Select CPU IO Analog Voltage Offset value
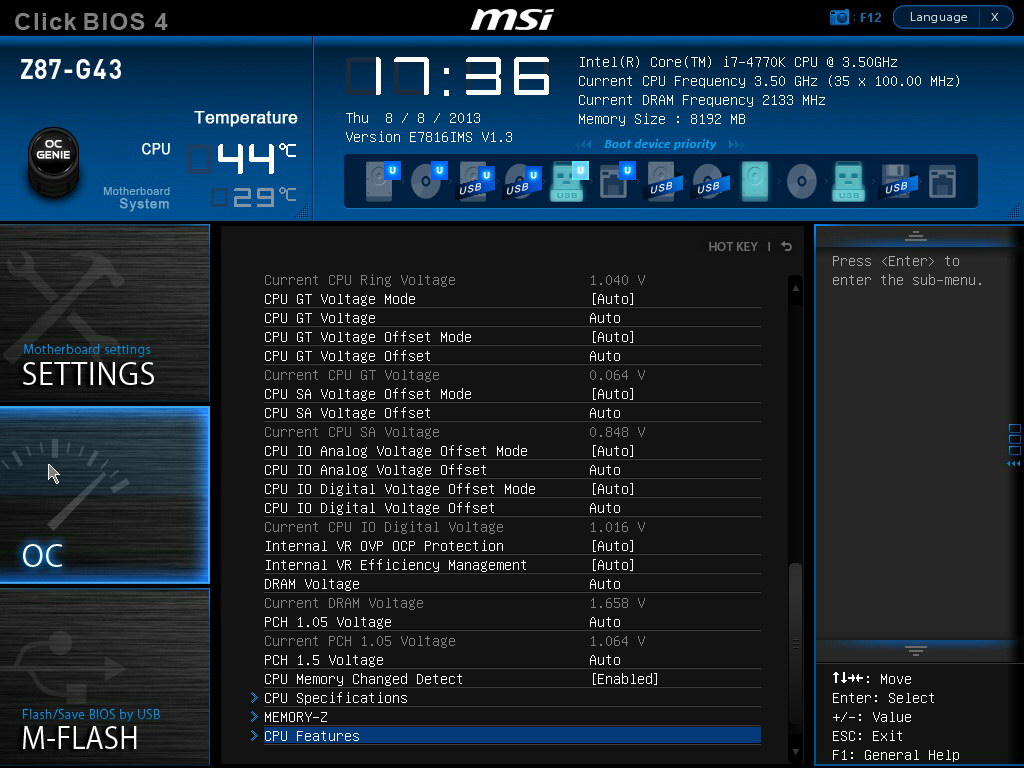The image size is (1024, 768). coord(605,470)
